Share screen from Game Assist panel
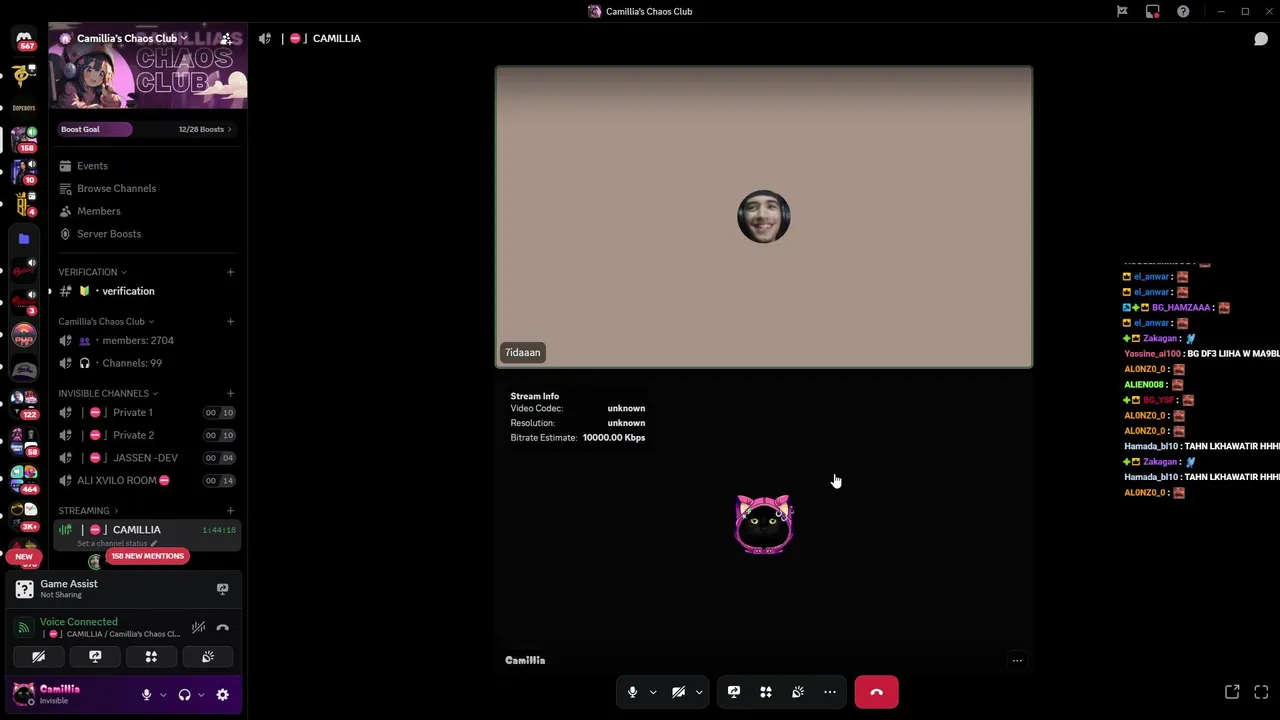 click(222, 589)
